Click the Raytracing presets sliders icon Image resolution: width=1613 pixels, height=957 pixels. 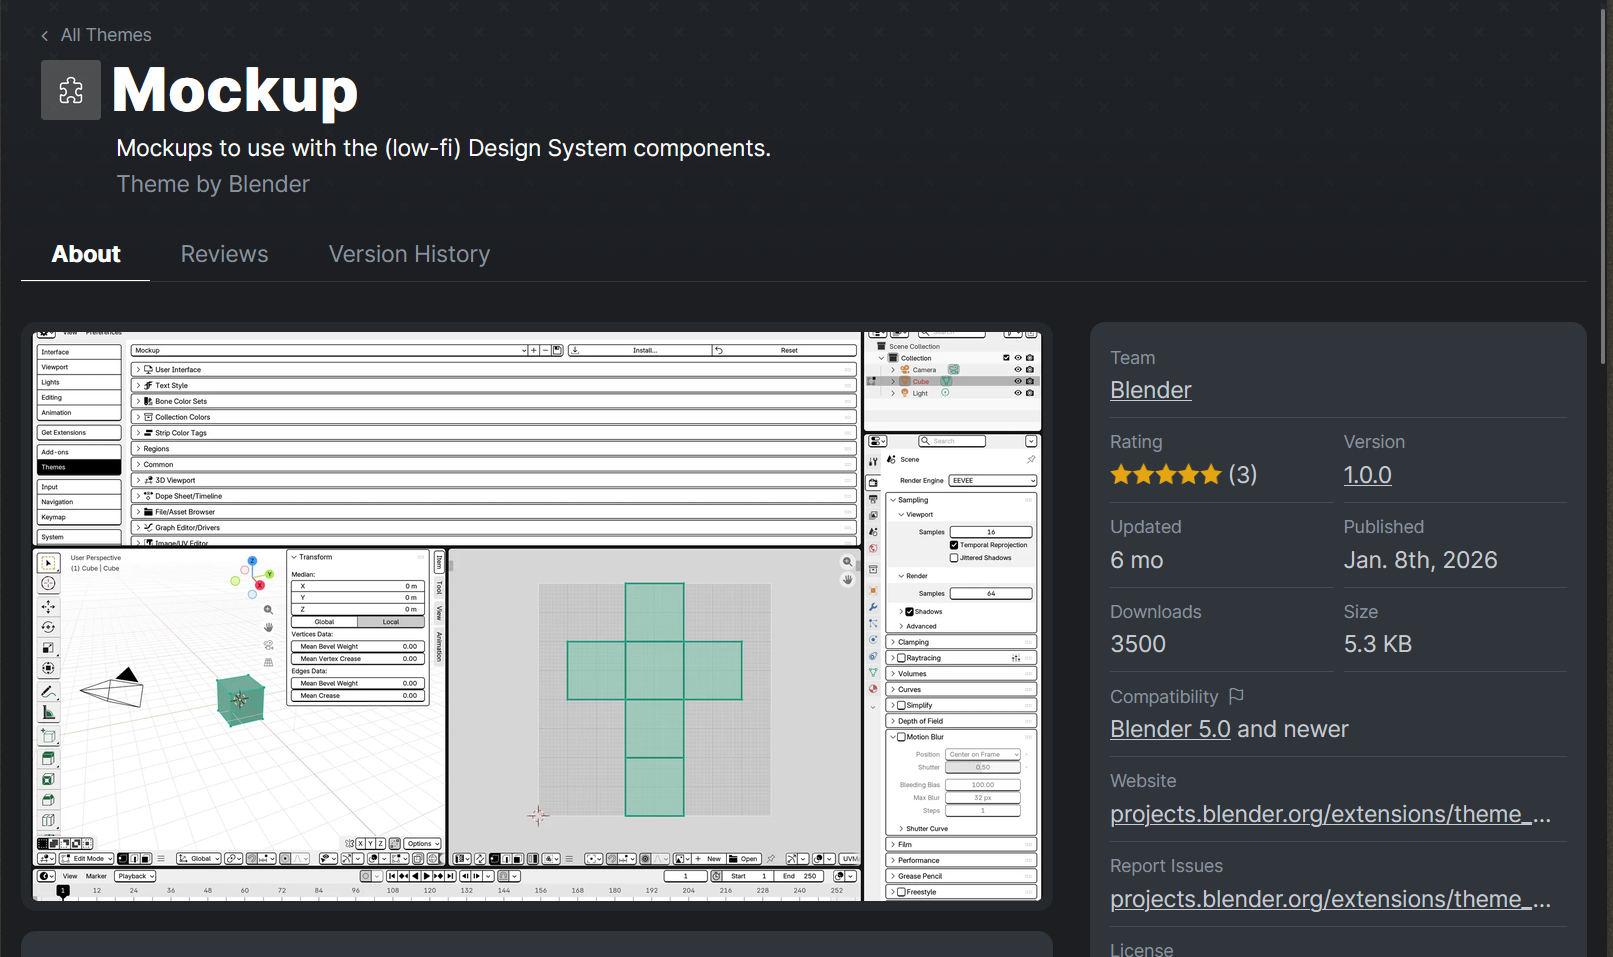1016,658
